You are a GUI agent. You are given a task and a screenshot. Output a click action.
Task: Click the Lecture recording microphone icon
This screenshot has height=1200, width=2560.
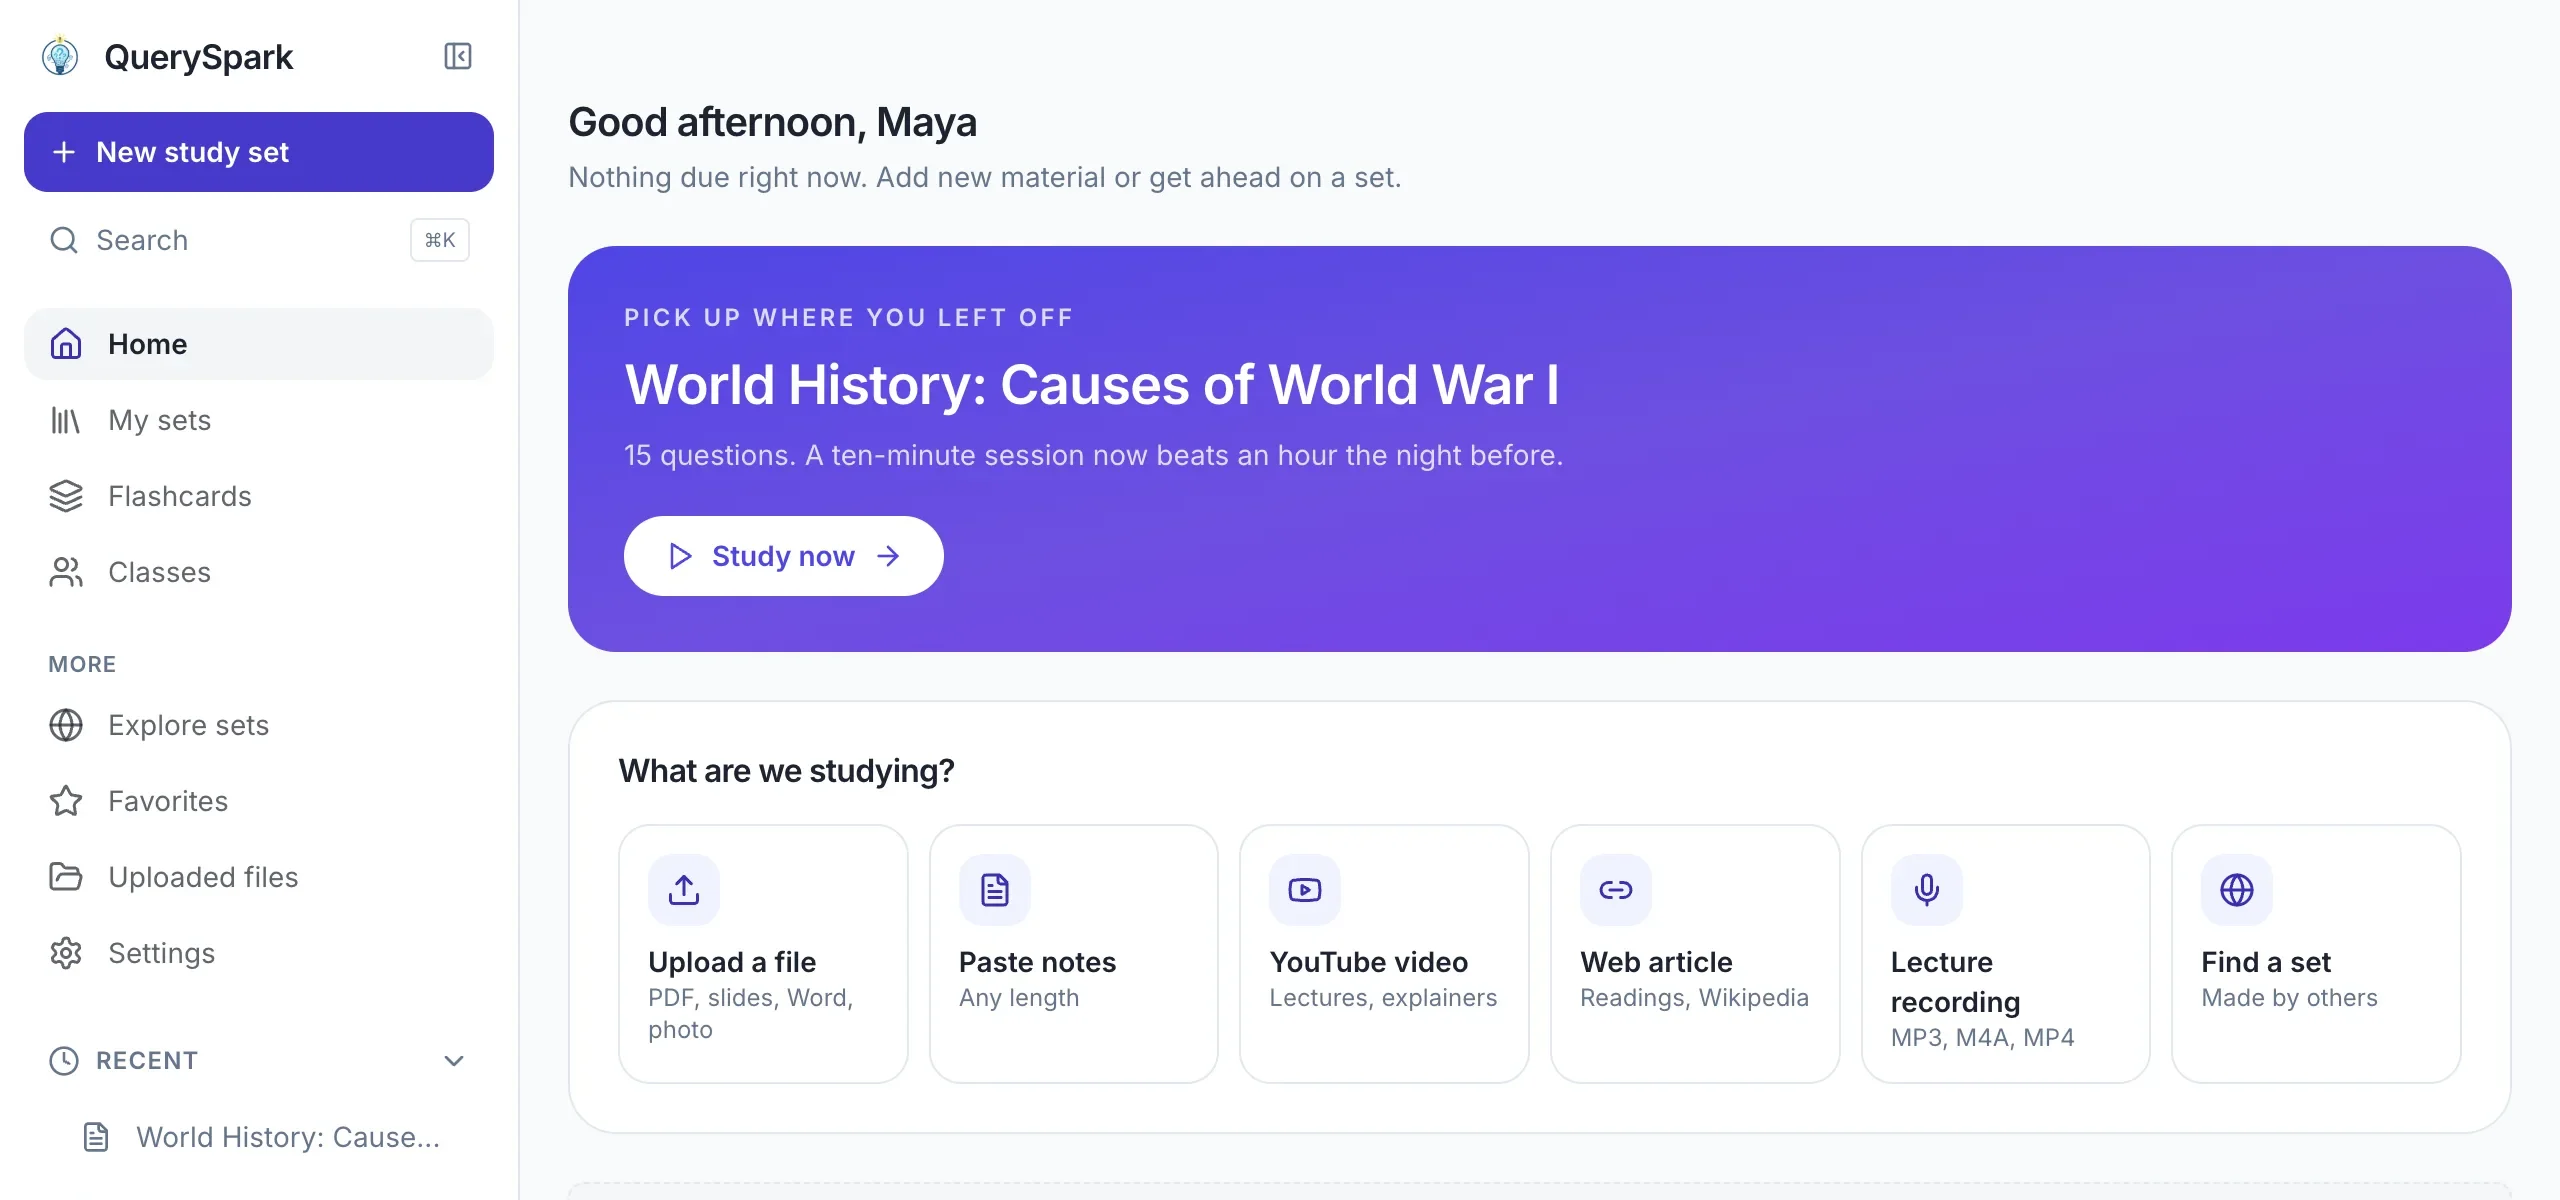pos(1927,890)
